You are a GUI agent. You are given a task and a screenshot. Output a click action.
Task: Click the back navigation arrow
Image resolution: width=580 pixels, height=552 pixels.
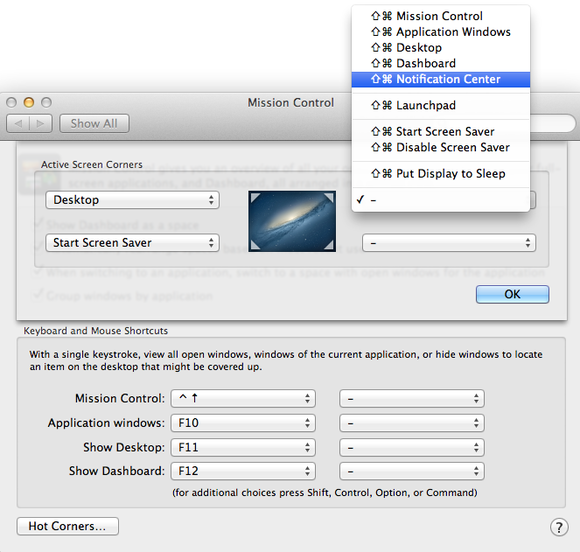pyautogui.click(x=18, y=123)
